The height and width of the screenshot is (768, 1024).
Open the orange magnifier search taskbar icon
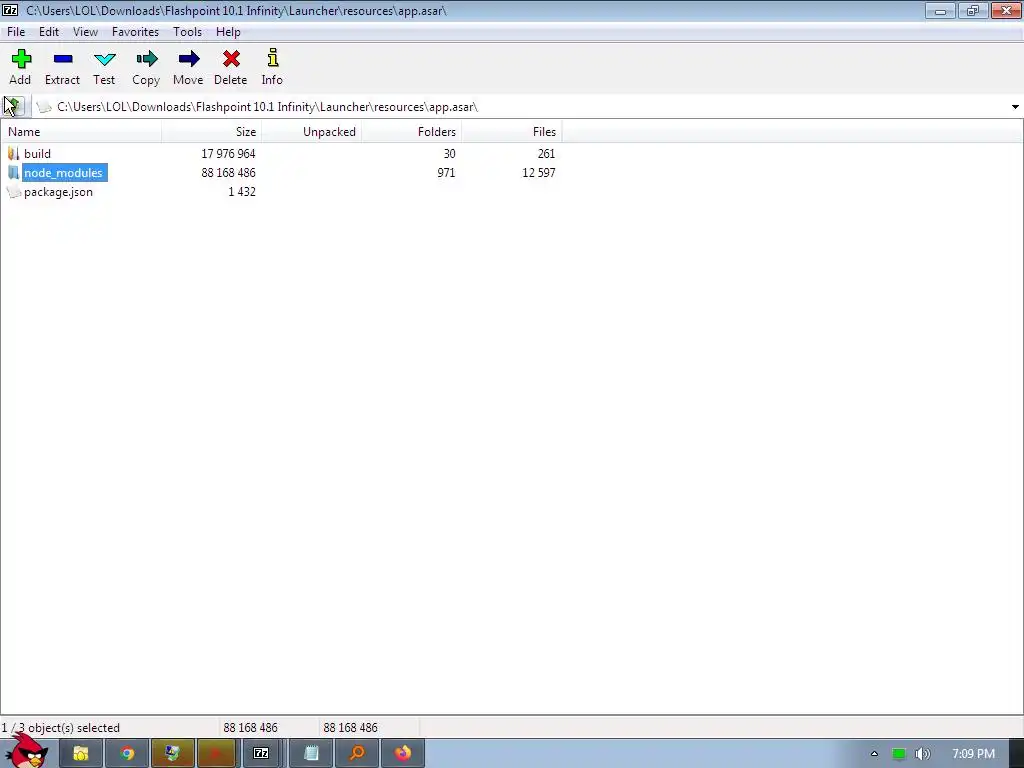[357, 754]
